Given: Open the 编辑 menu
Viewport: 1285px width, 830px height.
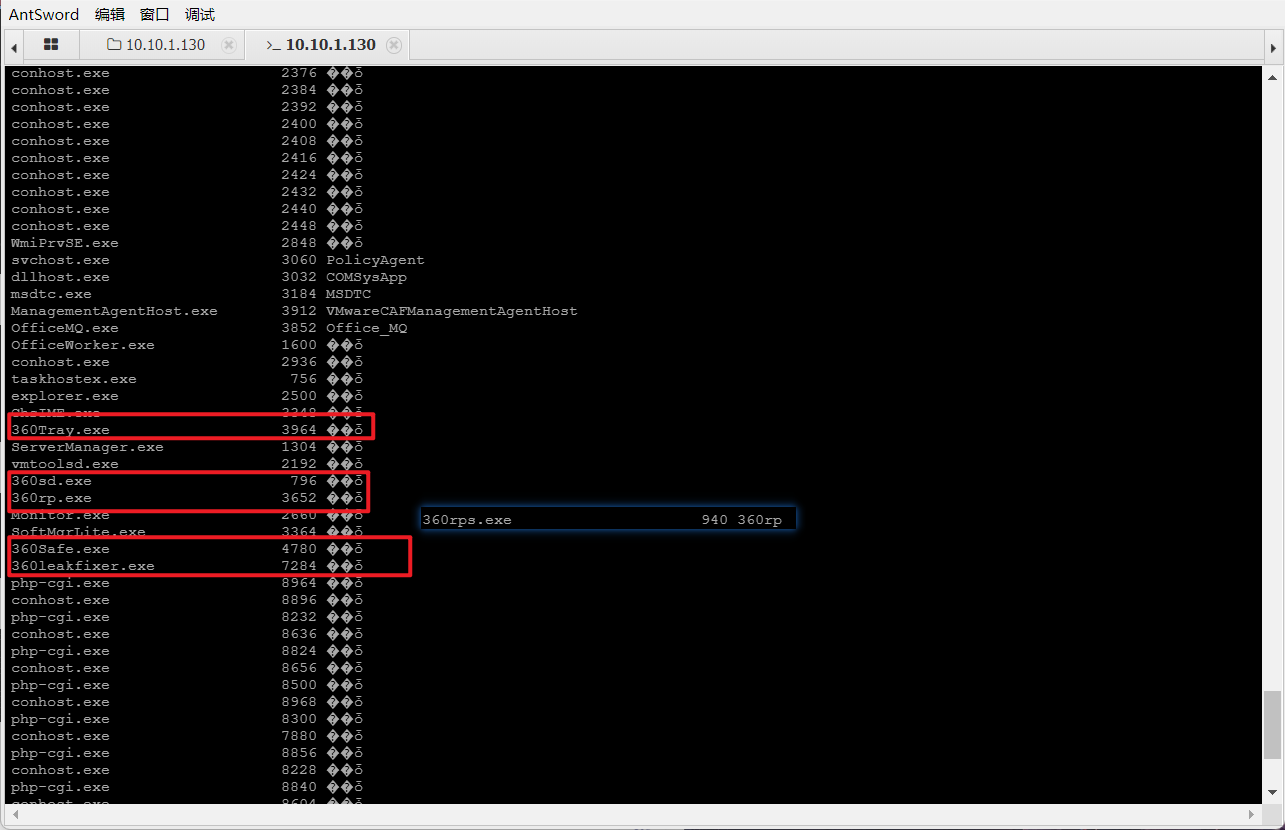Looking at the screenshot, I should pos(110,14).
